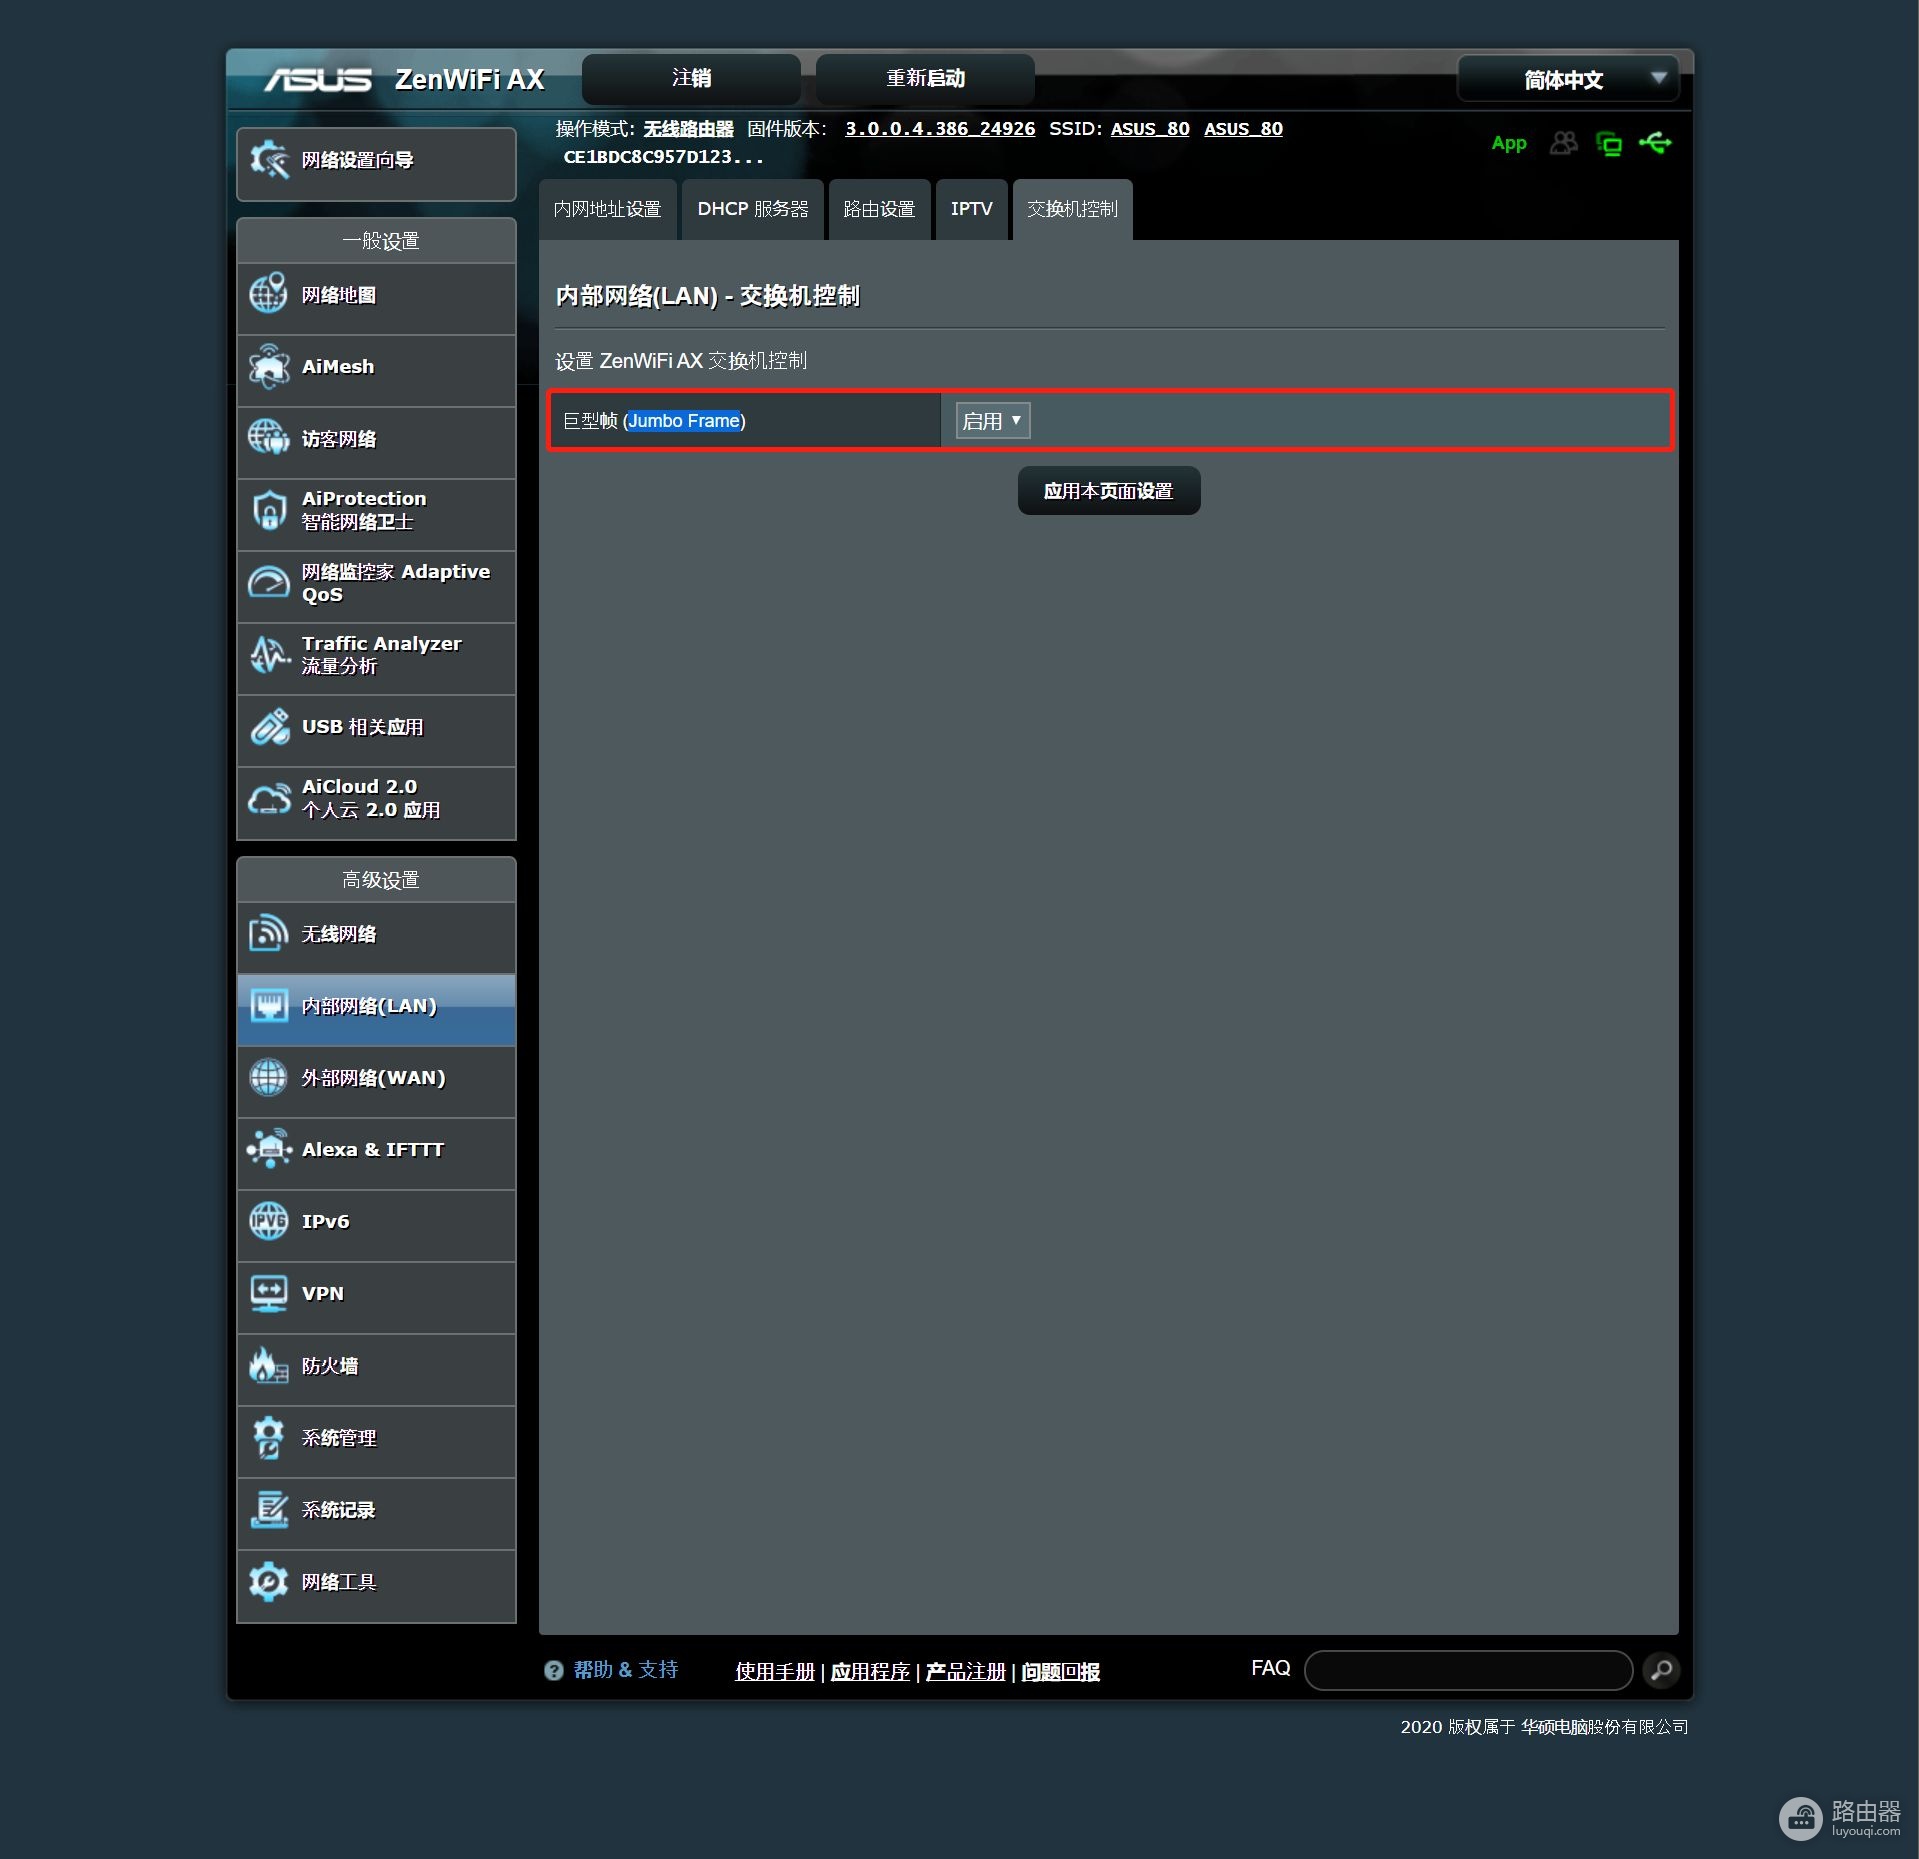Expand the language selector 简体中文
This screenshot has height=1859, width=1919.
1567,79
